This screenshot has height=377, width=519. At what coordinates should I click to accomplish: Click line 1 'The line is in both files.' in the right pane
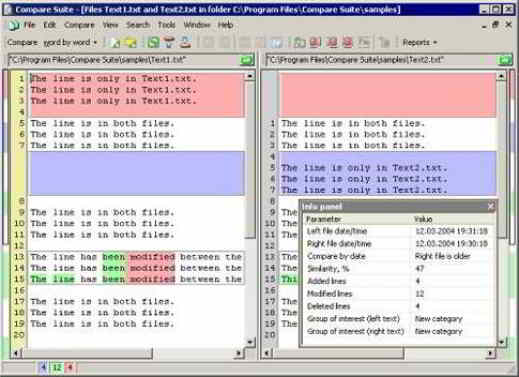[353, 123]
